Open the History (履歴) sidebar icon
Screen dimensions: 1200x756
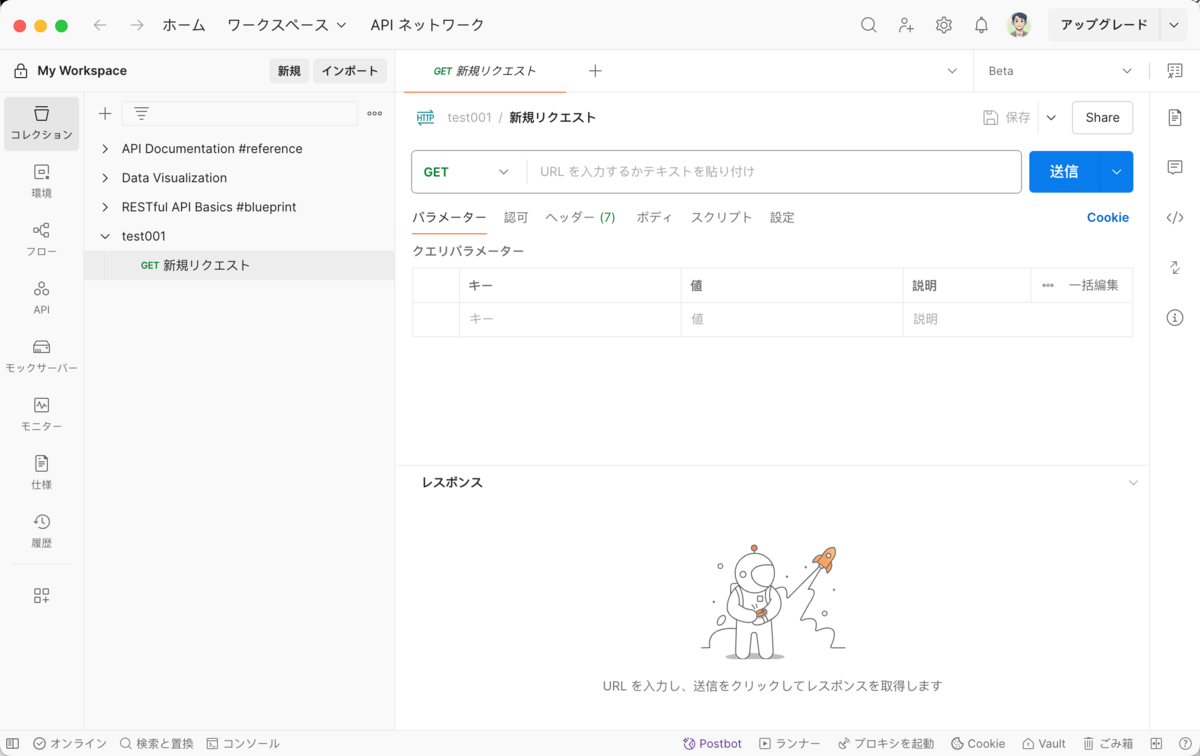(x=41, y=531)
